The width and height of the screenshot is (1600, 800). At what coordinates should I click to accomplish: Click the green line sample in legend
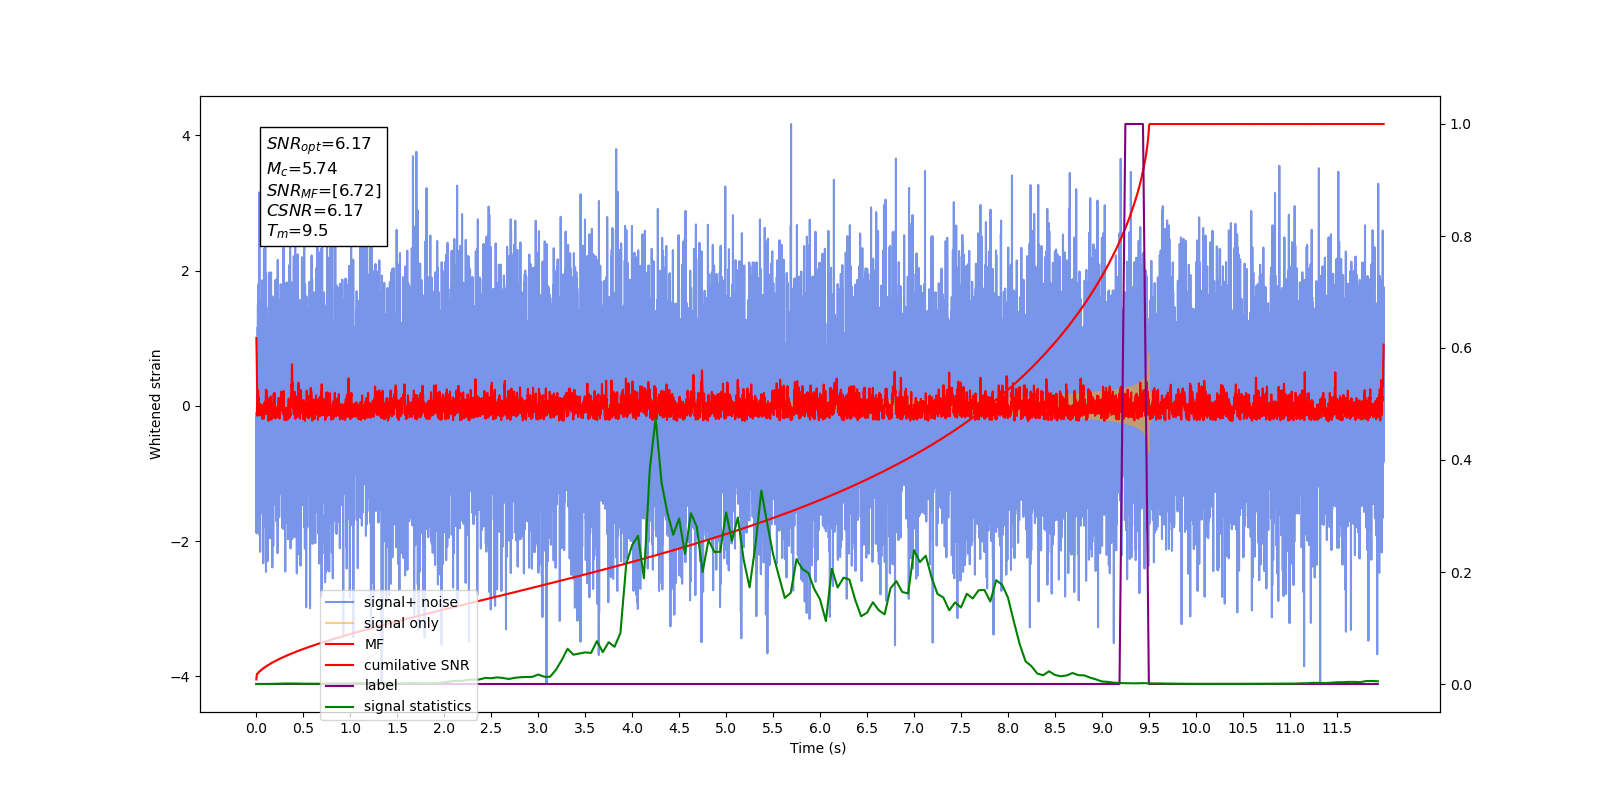coord(340,706)
